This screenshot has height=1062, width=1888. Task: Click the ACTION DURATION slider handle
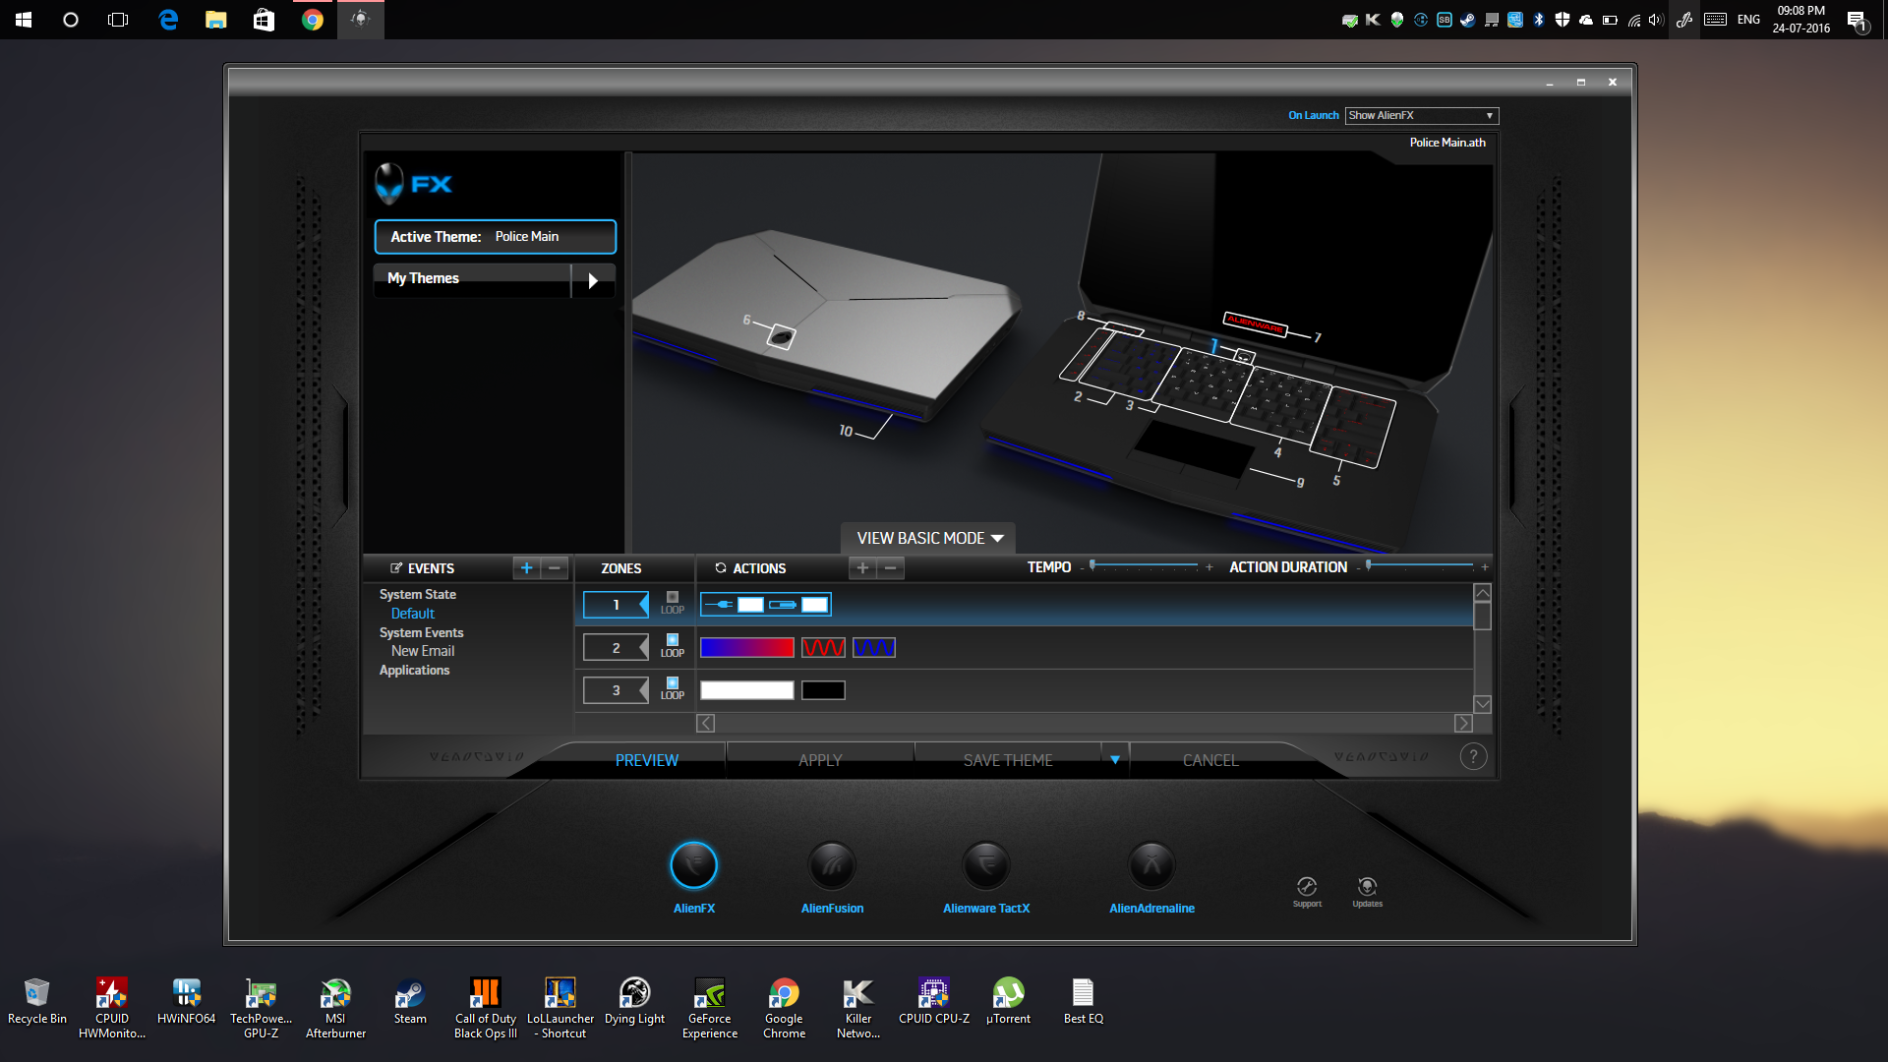click(1368, 566)
